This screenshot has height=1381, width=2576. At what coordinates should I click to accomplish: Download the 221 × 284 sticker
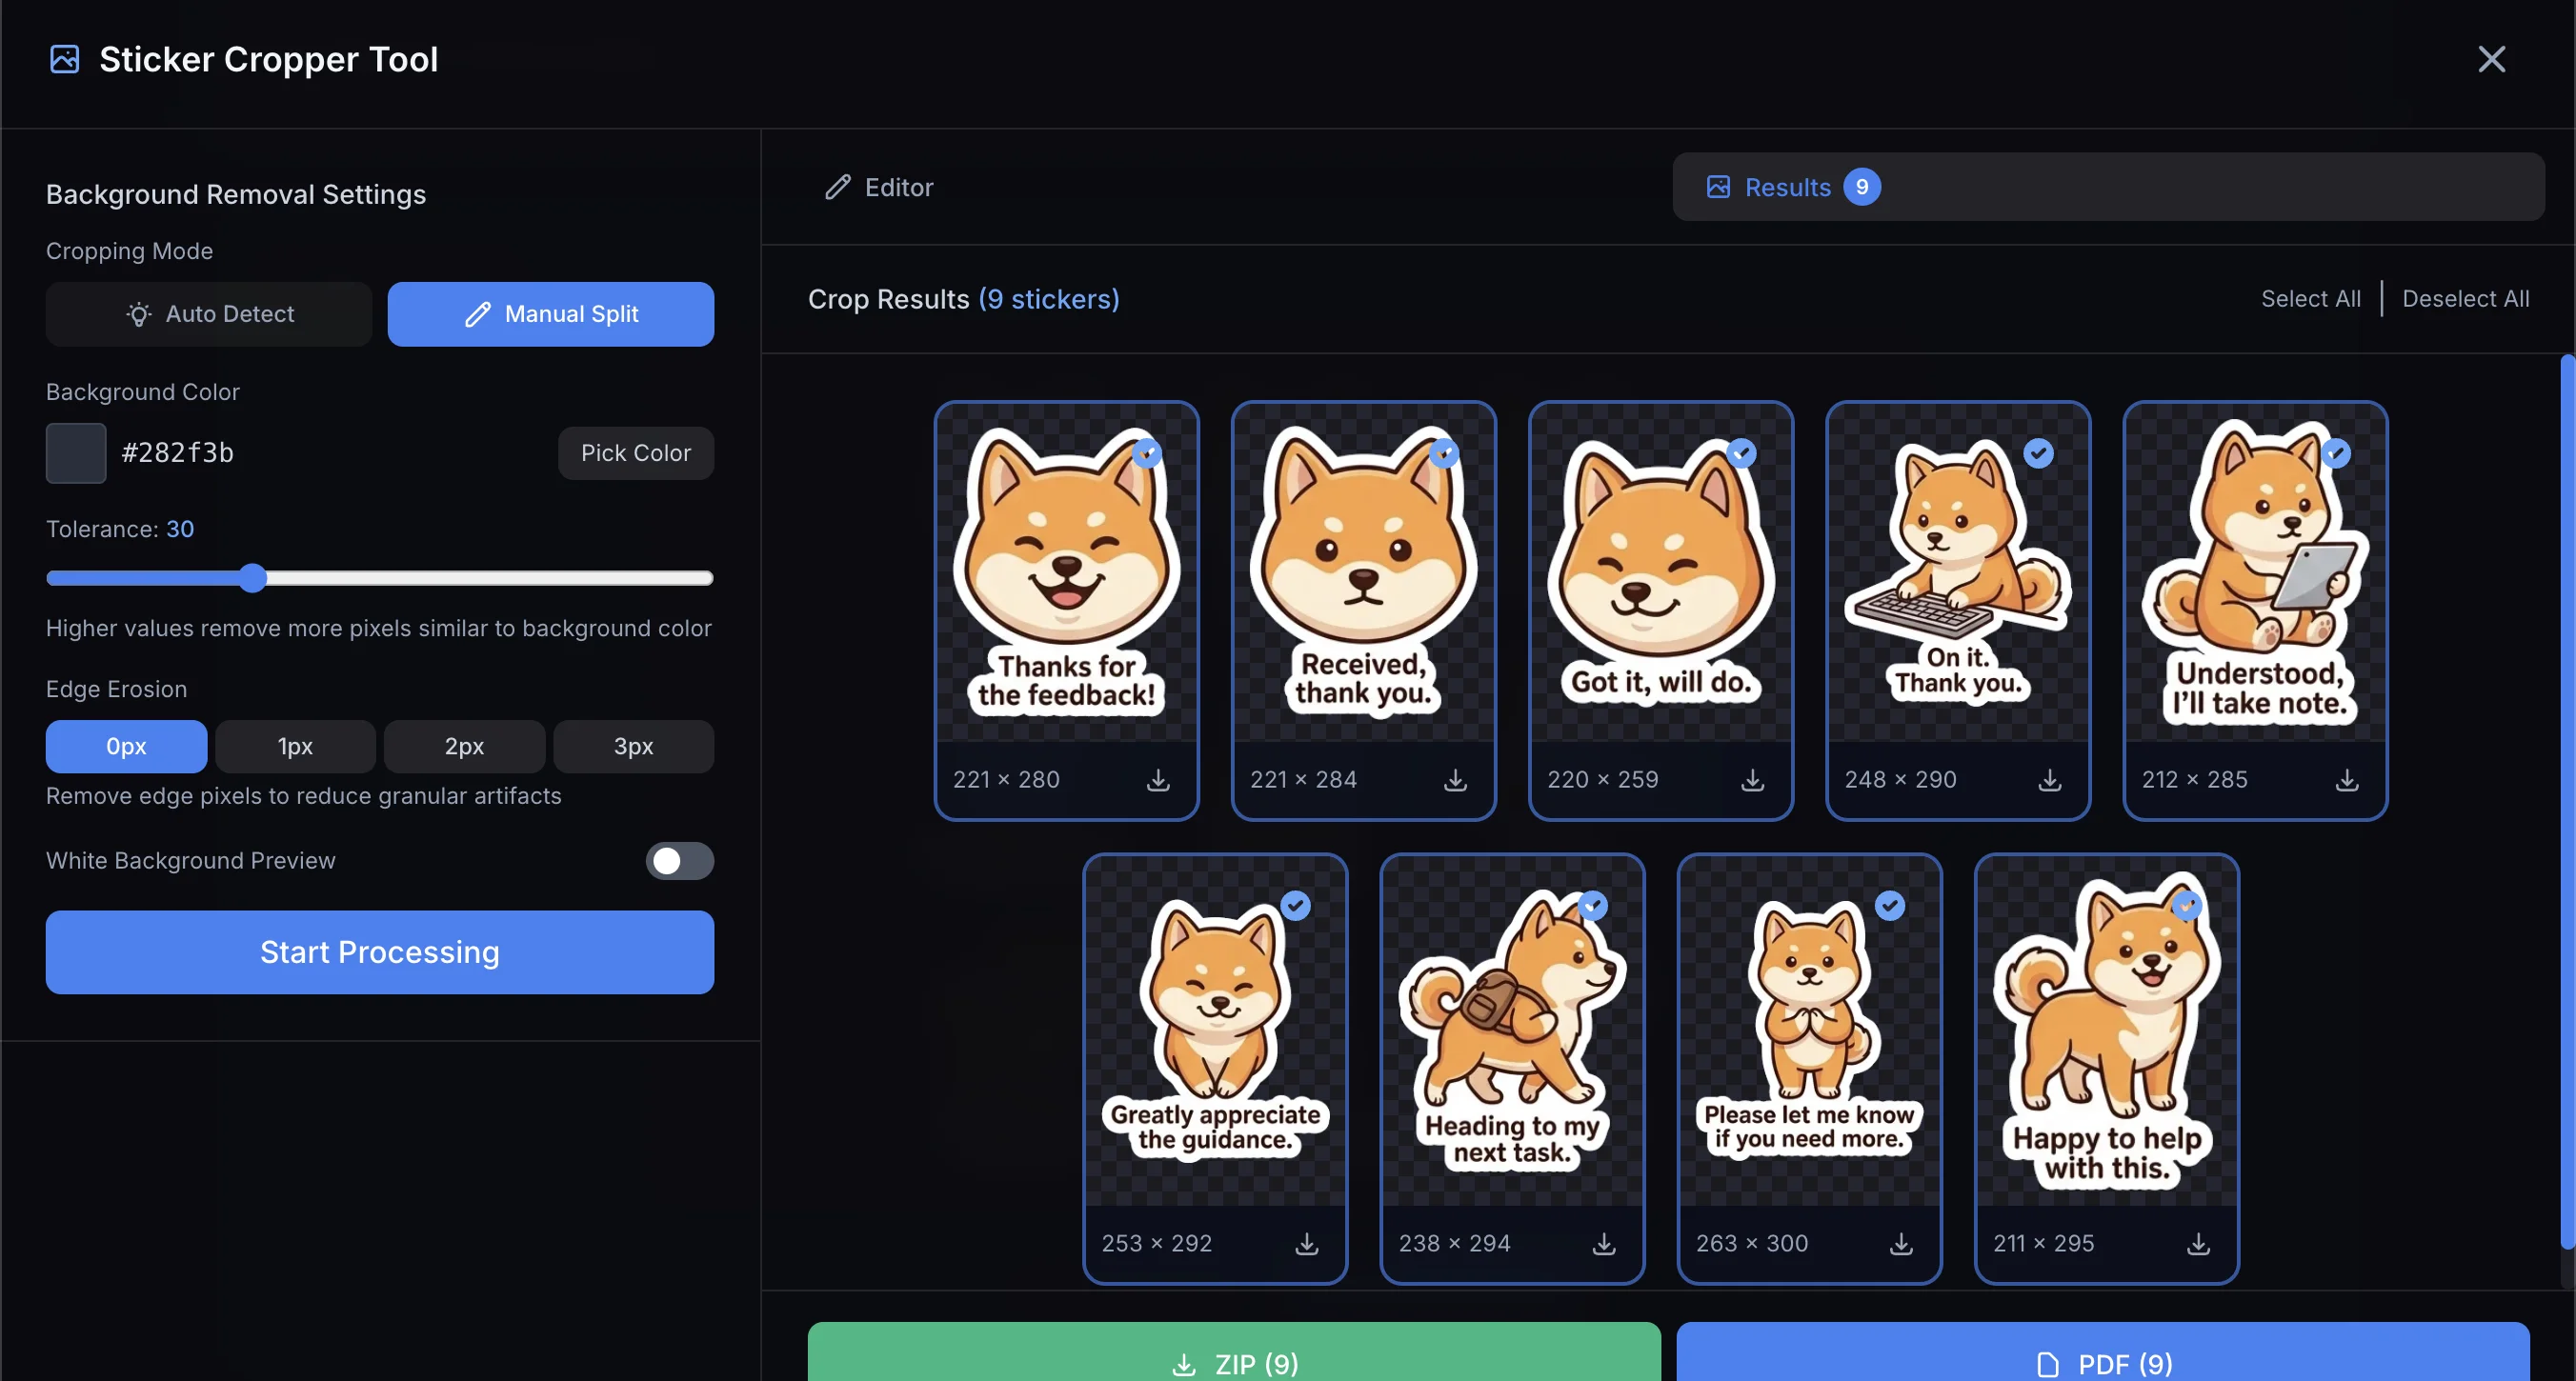pos(1455,780)
